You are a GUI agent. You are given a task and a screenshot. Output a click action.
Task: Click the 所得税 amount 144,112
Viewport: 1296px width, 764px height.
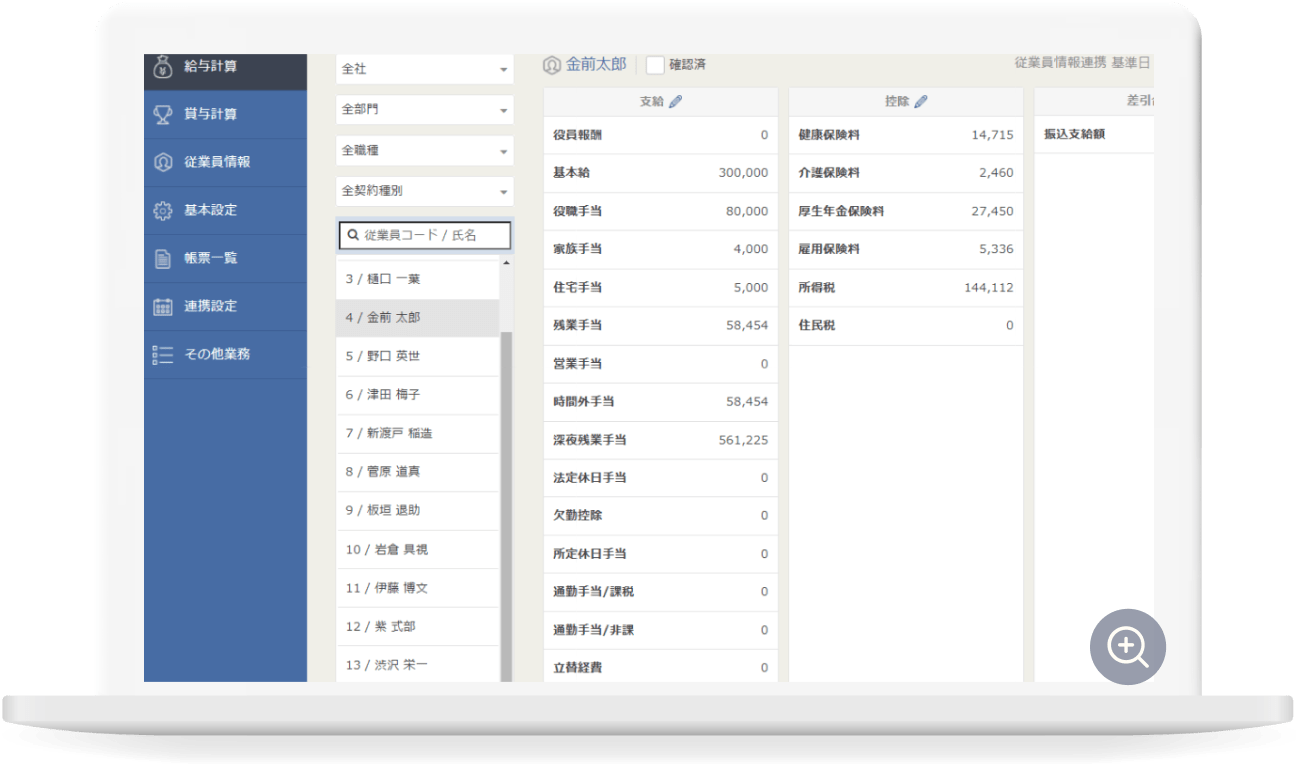click(x=989, y=287)
